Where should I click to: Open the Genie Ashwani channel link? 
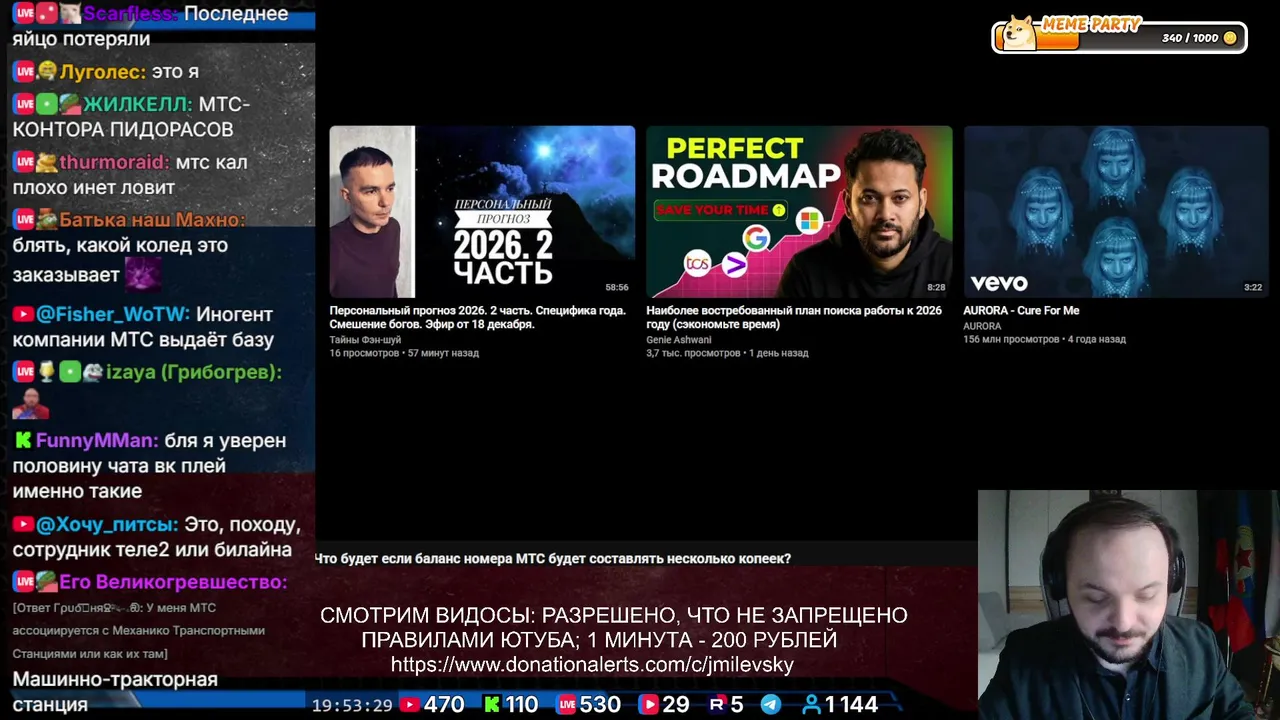coord(679,340)
